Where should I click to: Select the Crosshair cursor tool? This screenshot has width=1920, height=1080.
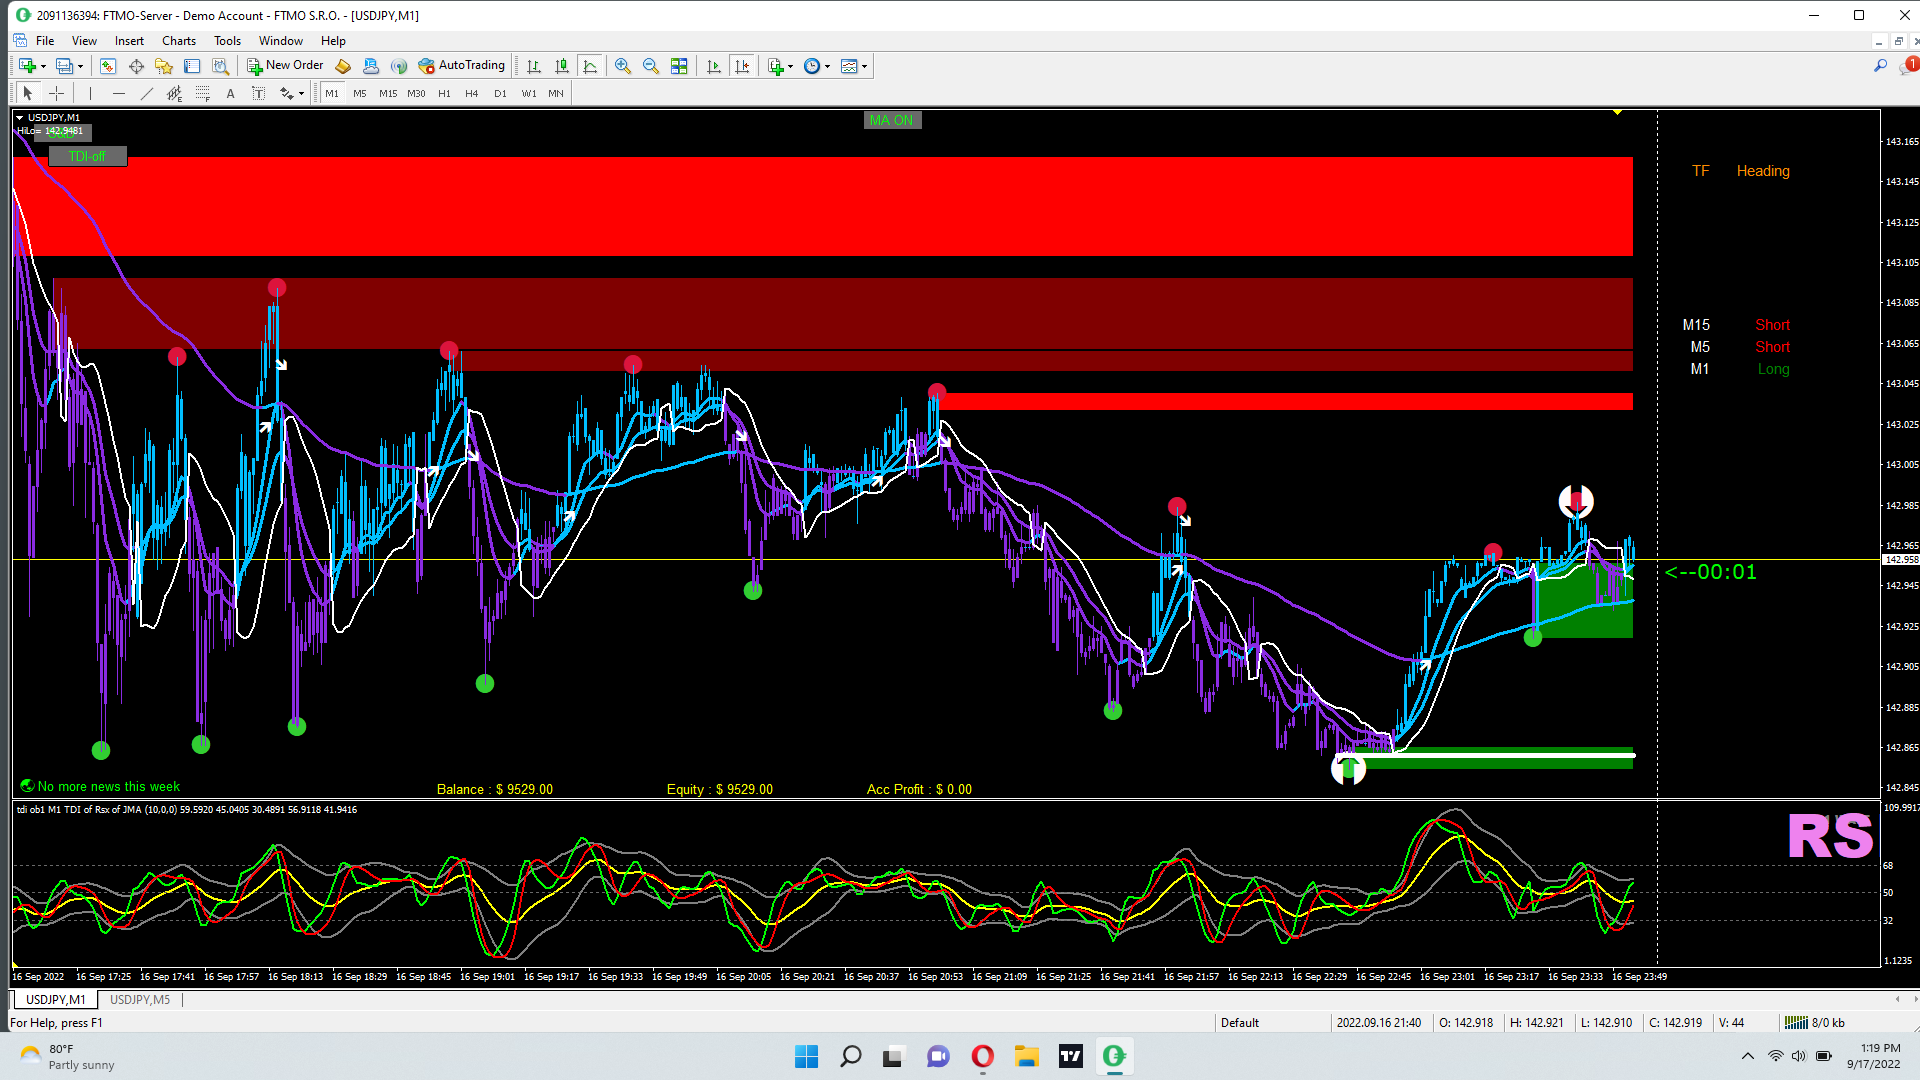click(x=57, y=93)
